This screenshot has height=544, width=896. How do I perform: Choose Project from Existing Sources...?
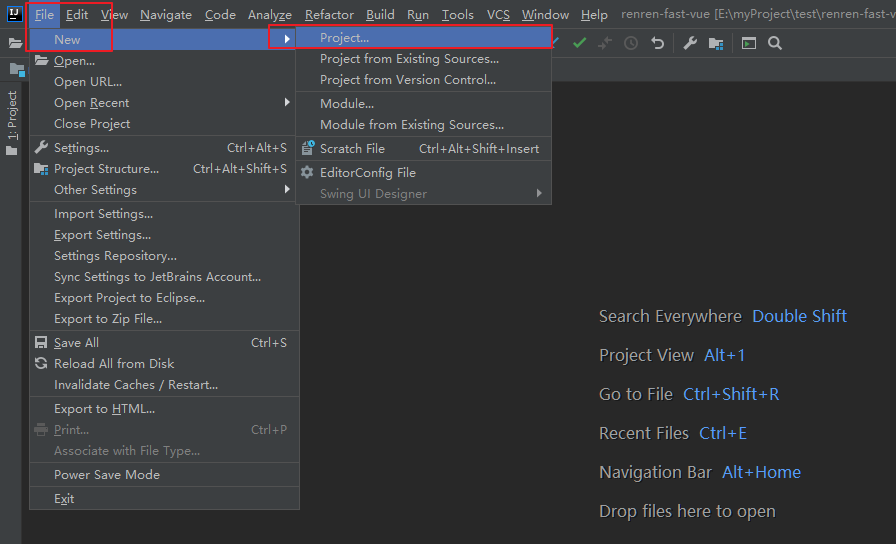click(423, 59)
